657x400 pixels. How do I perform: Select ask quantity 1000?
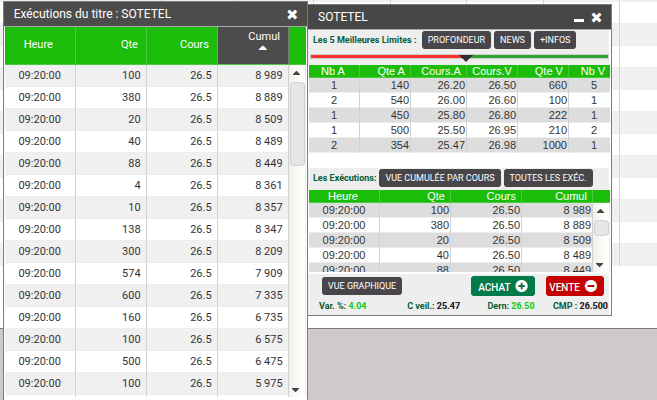click(x=554, y=145)
